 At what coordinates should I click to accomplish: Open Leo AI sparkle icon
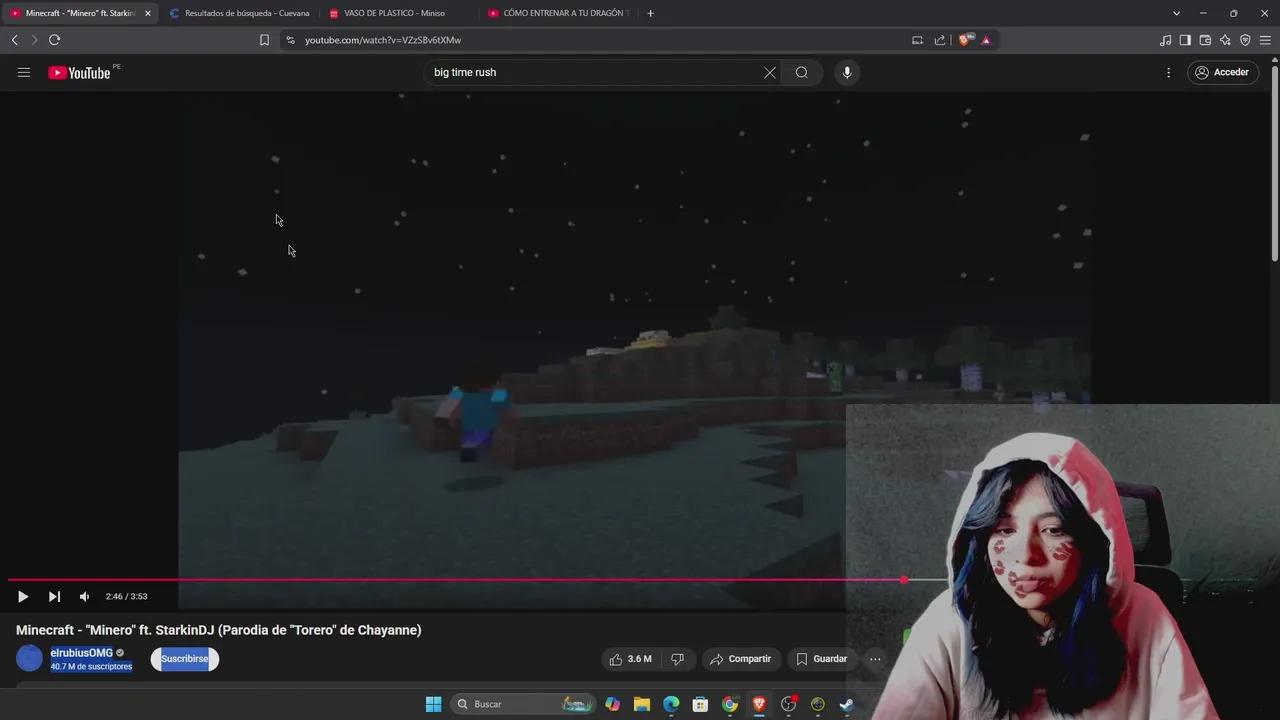point(1225,40)
